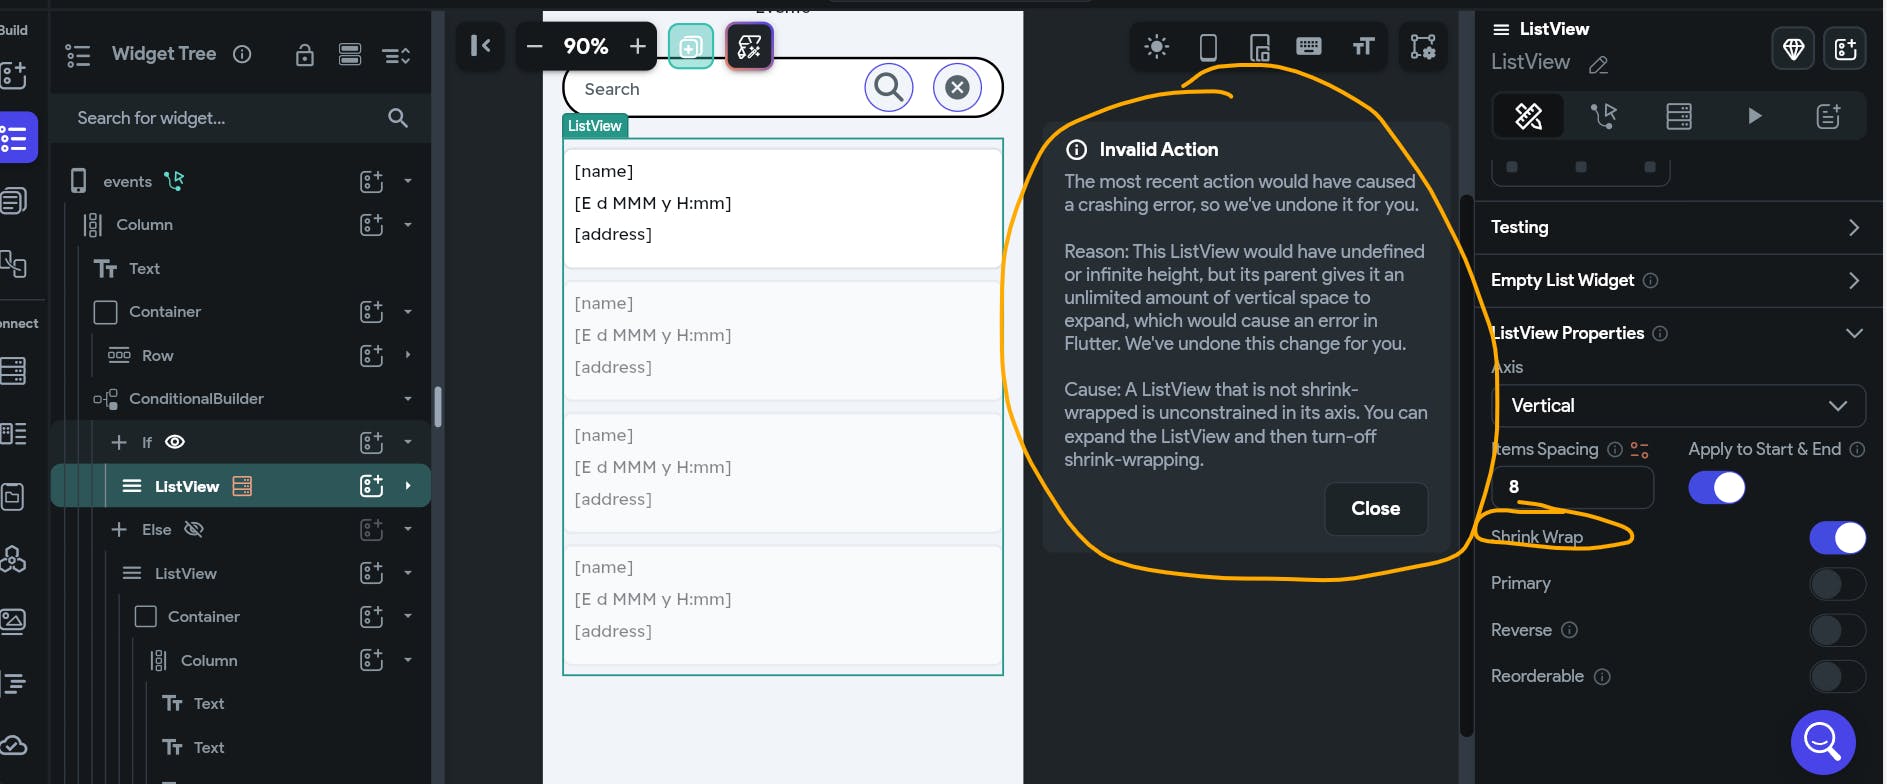Turn off the Shrink Wrap toggle

pos(1837,538)
